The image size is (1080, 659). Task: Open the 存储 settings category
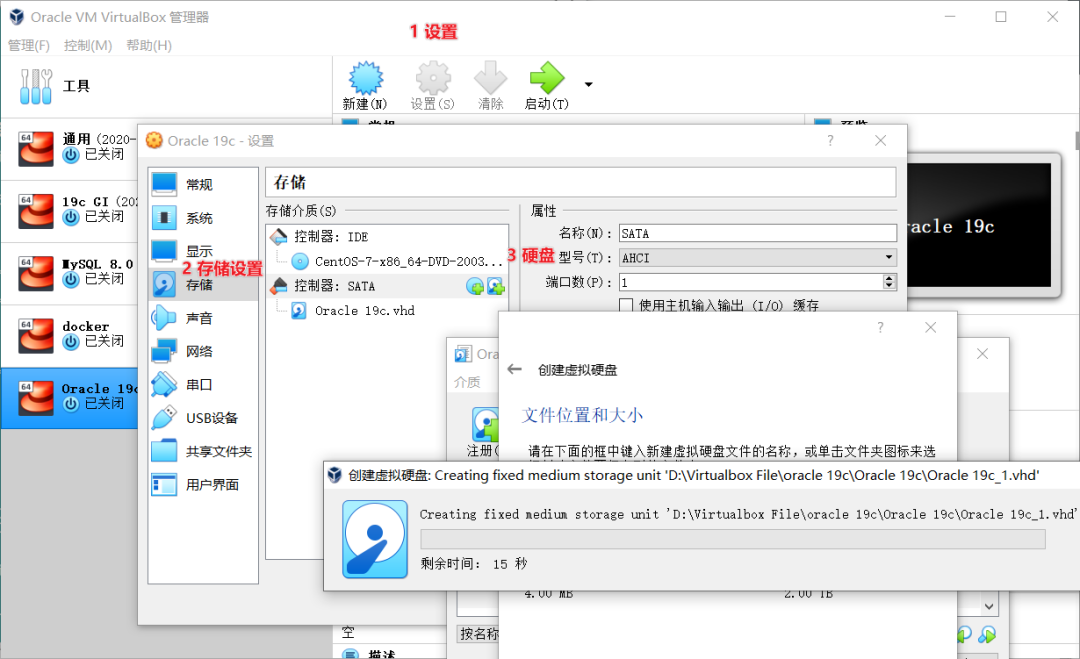[202, 284]
